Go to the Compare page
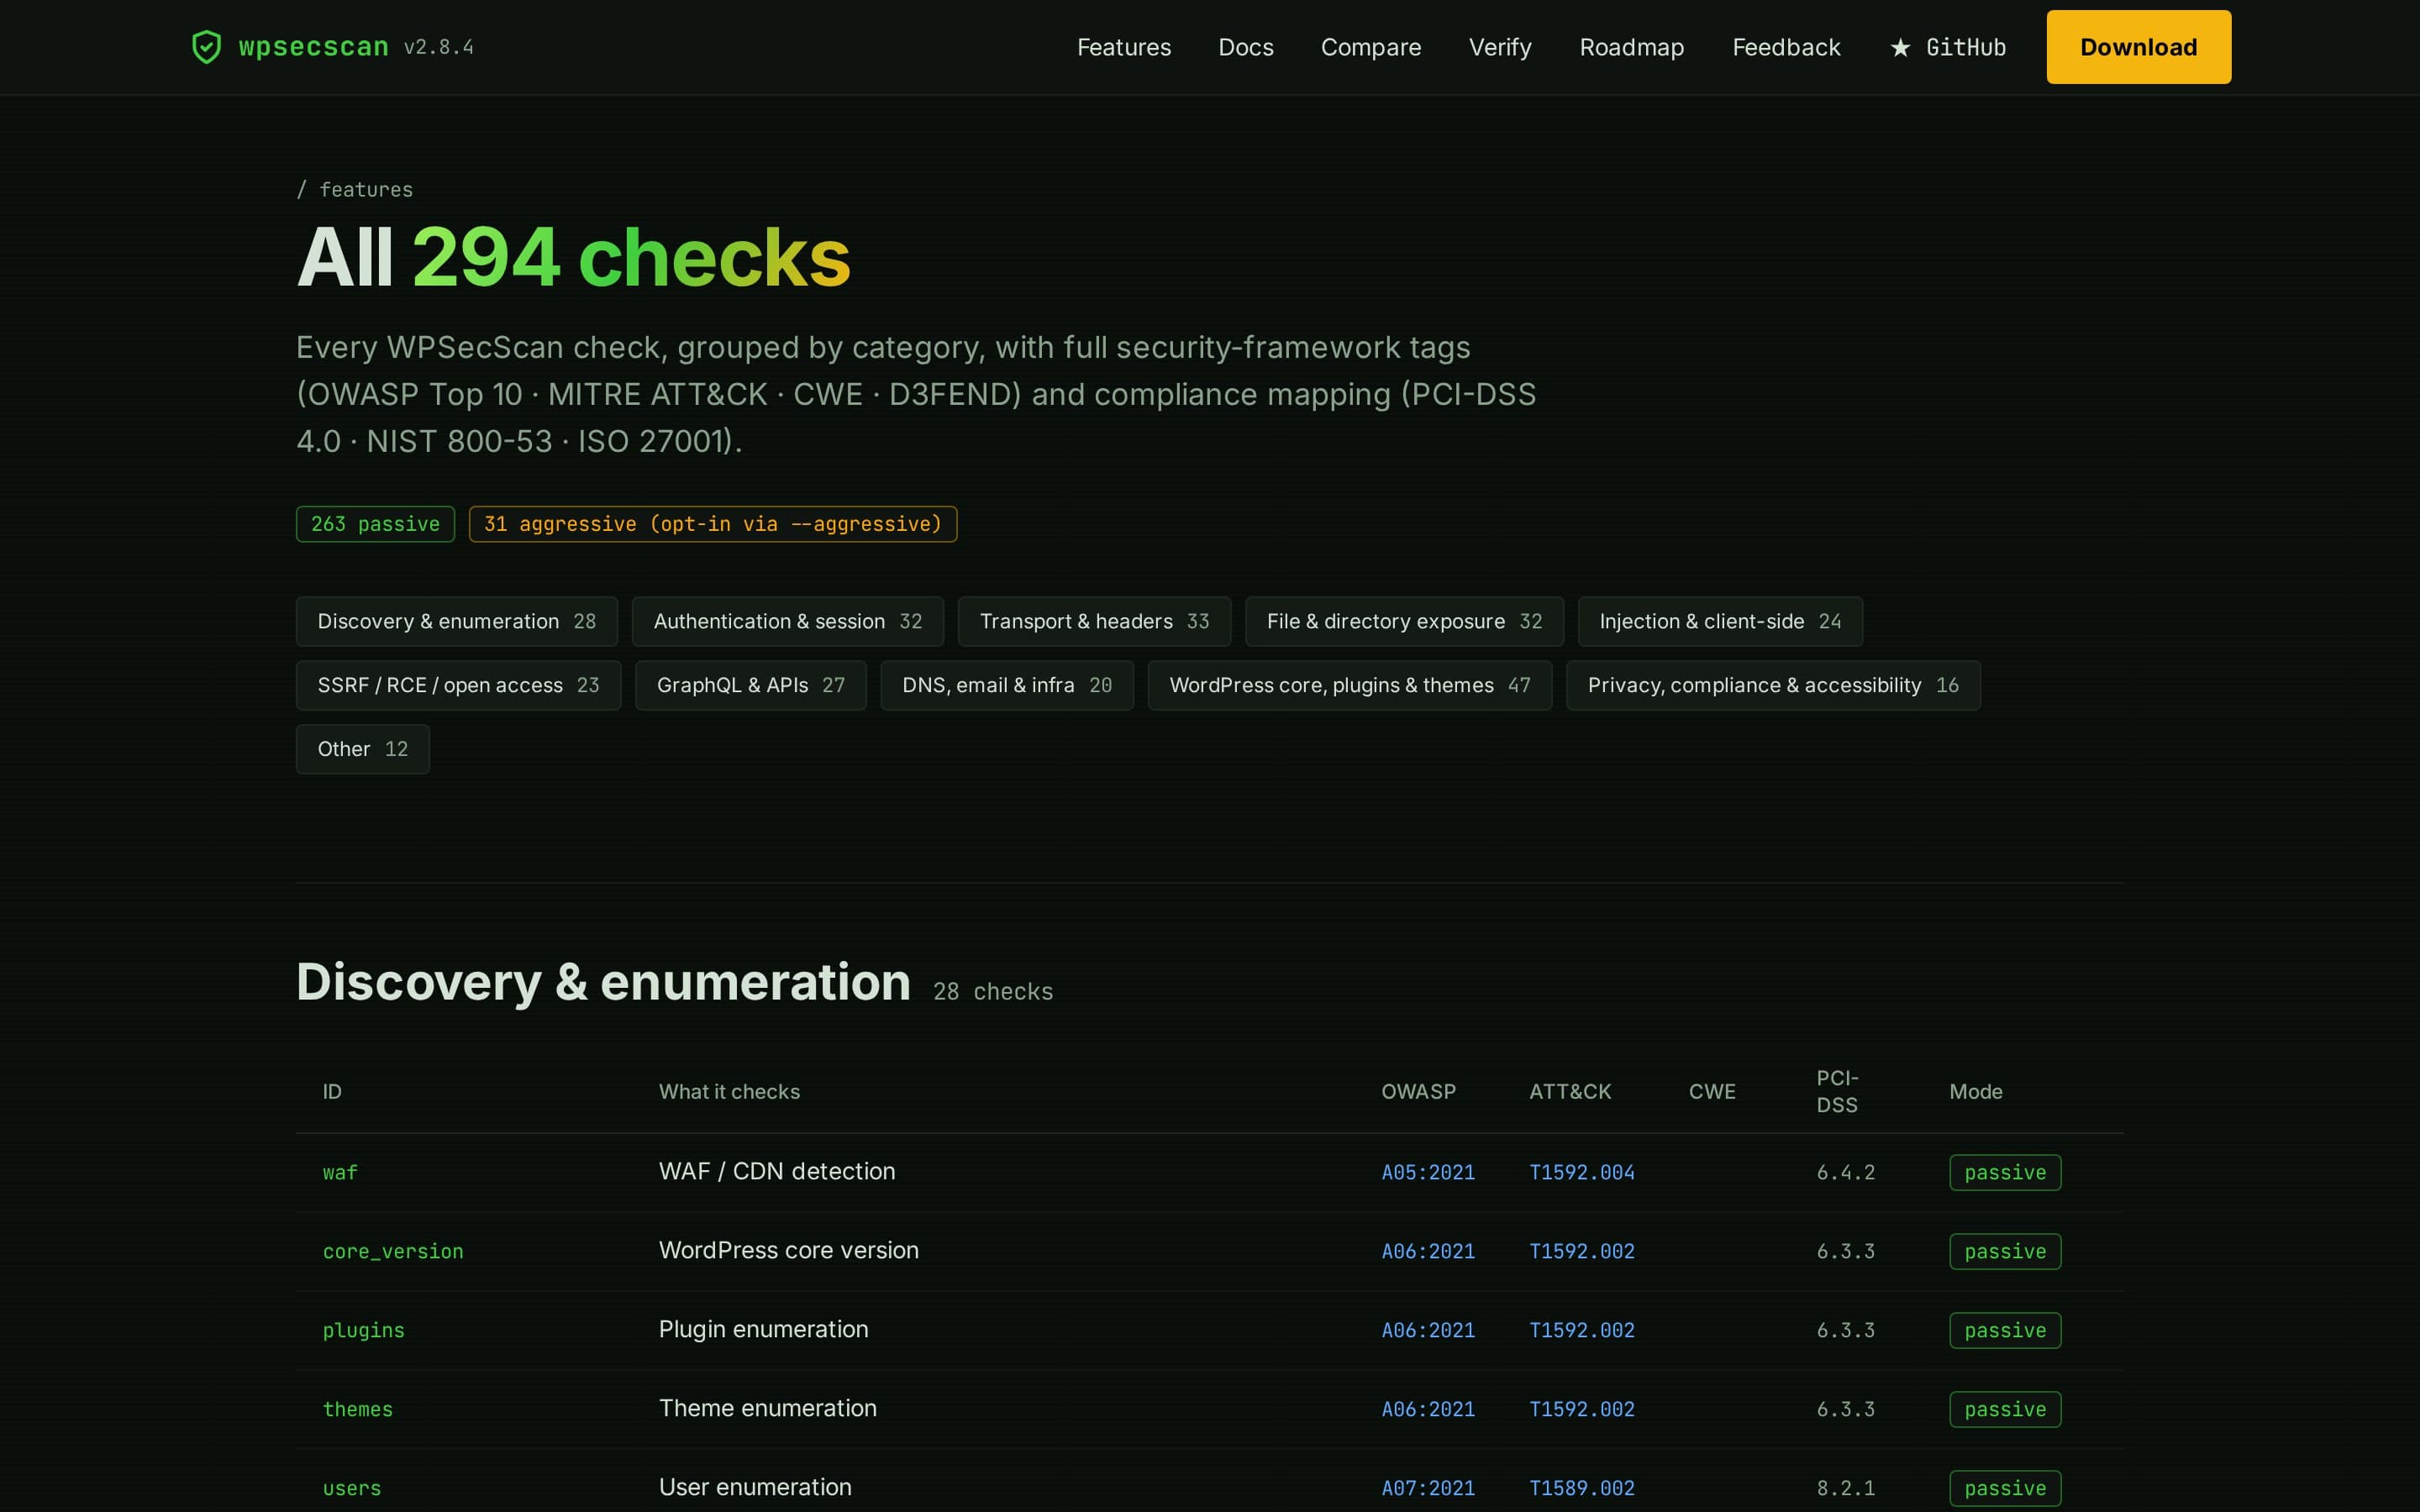Image resolution: width=2420 pixels, height=1512 pixels. point(1370,47)
